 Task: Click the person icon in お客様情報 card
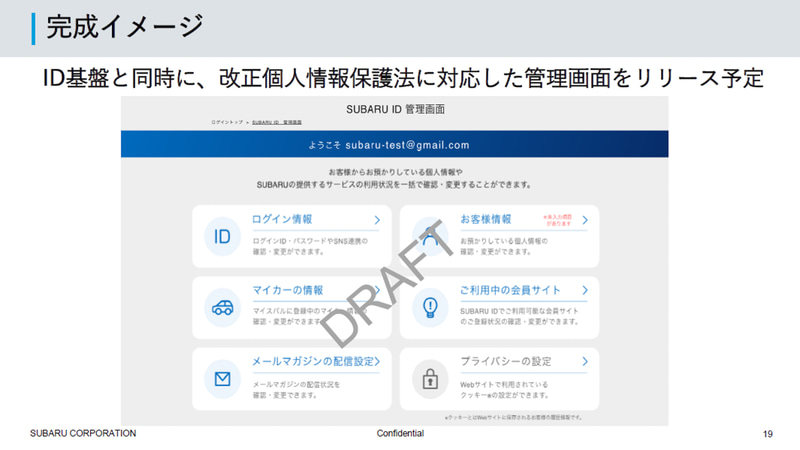click(430, 236)
